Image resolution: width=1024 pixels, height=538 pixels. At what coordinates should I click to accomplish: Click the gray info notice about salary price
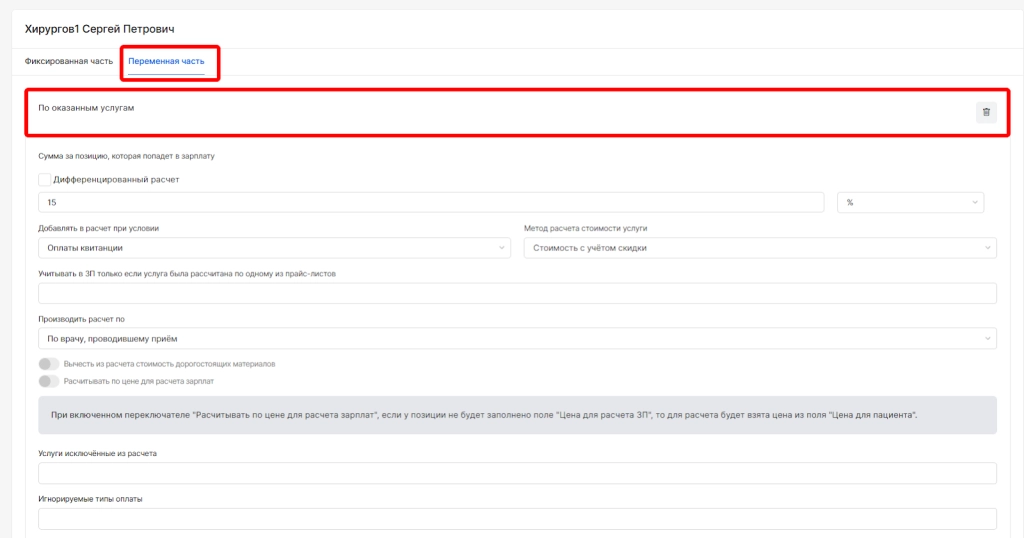[516, 414]
